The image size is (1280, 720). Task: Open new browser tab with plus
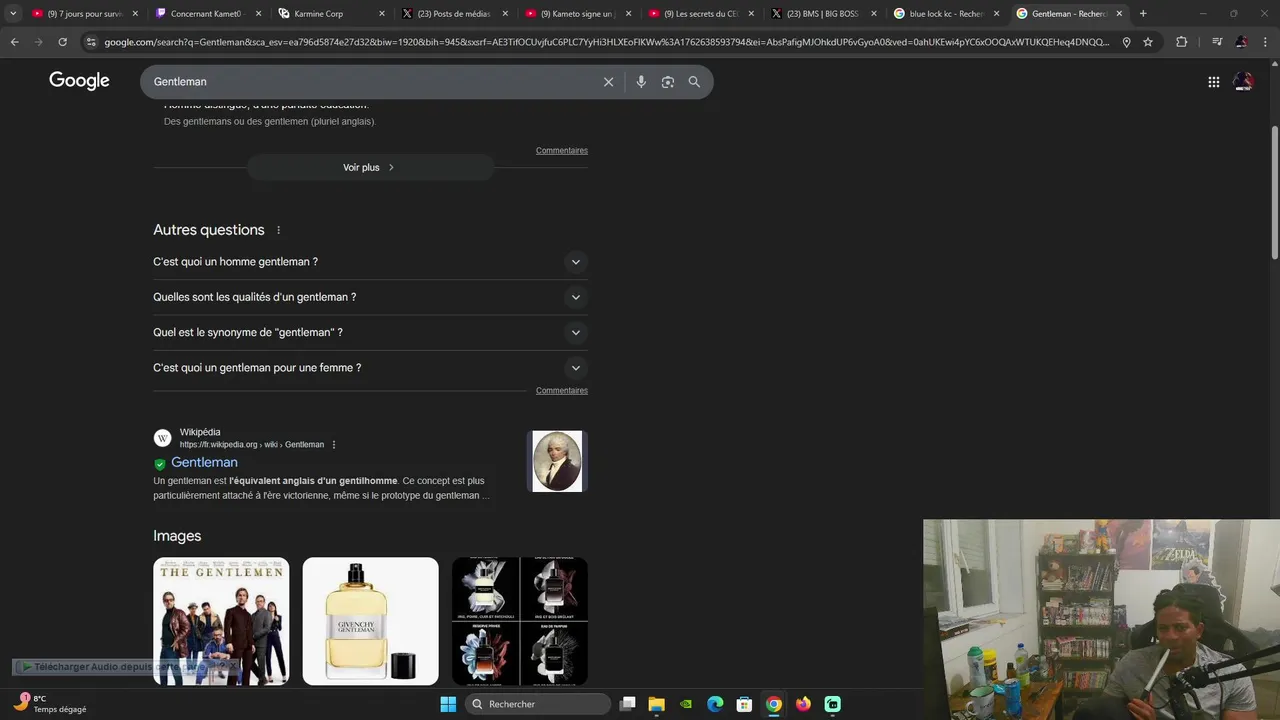click(1143, 14)
